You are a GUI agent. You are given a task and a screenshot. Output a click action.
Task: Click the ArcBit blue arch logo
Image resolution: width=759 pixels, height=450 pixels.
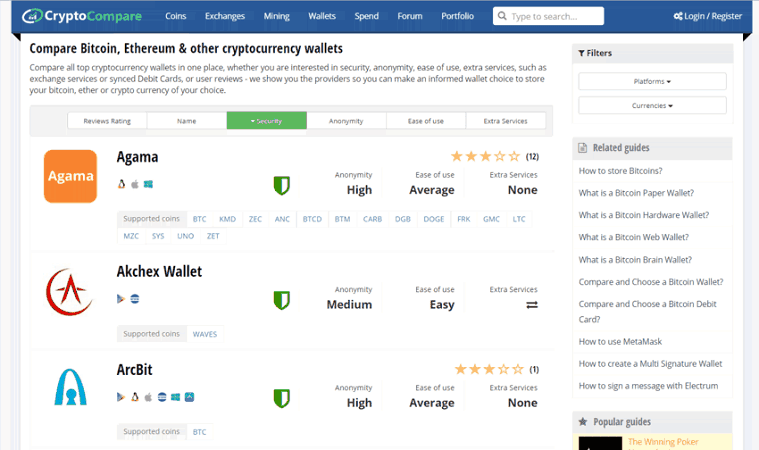tap(70, 387)
